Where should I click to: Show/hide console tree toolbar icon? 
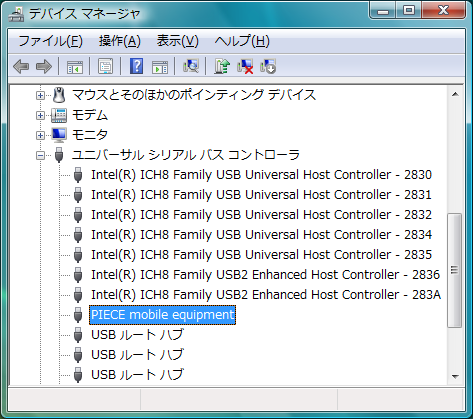point(75,66)
